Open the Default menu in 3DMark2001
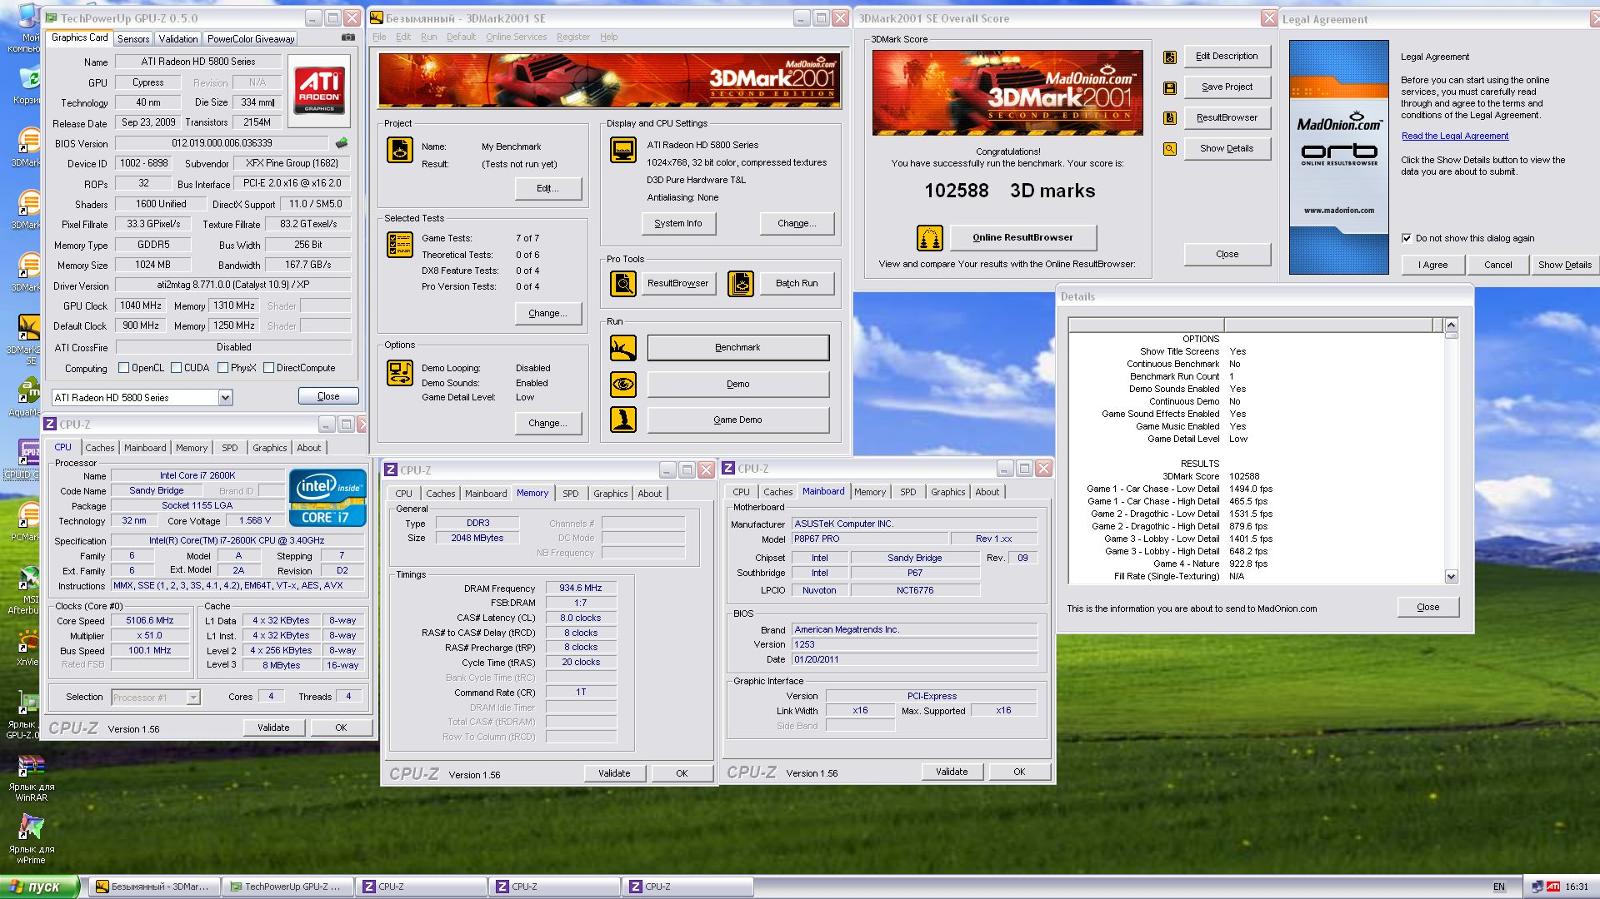This screenshot has height=899, width=1600. click(x=461, y=37)
